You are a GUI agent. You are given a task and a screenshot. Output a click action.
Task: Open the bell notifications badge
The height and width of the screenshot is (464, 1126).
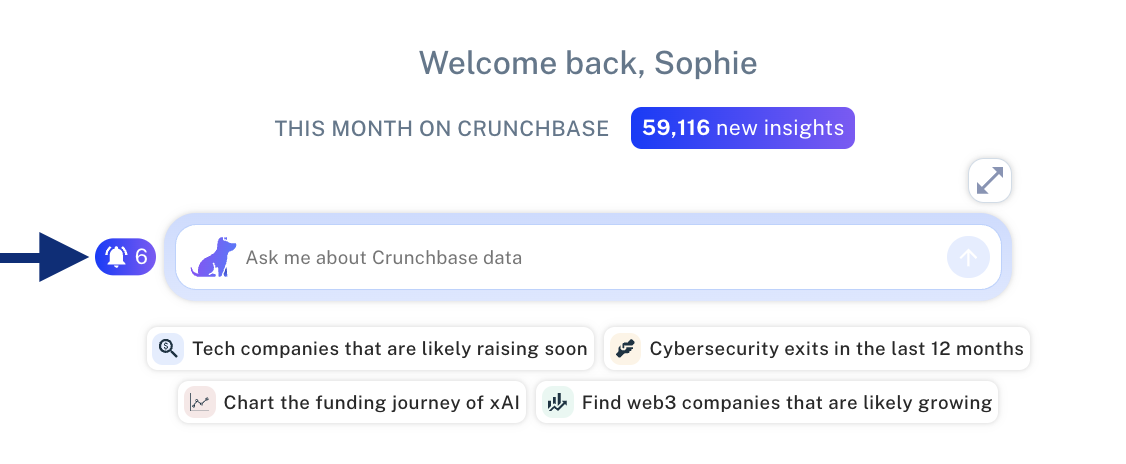click(126, 256)
